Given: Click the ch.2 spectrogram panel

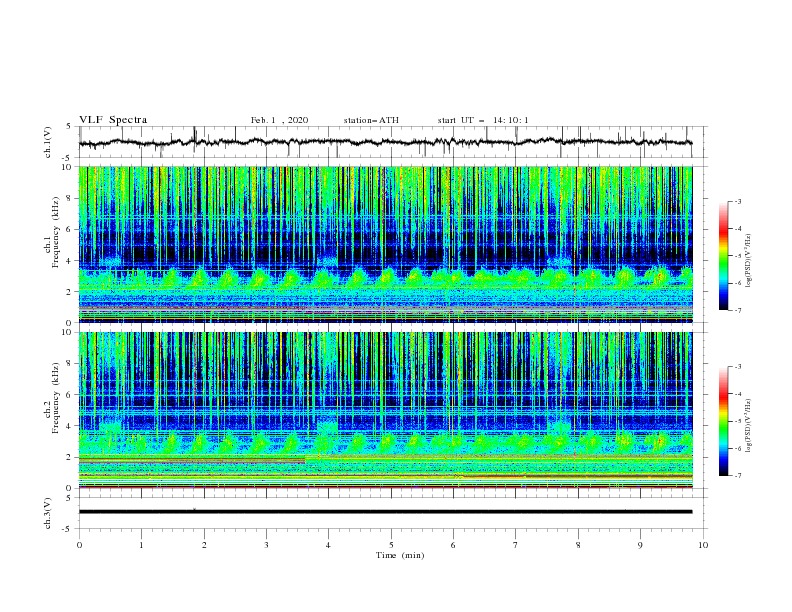Looking at the screenshot, I should coord(386,410).
